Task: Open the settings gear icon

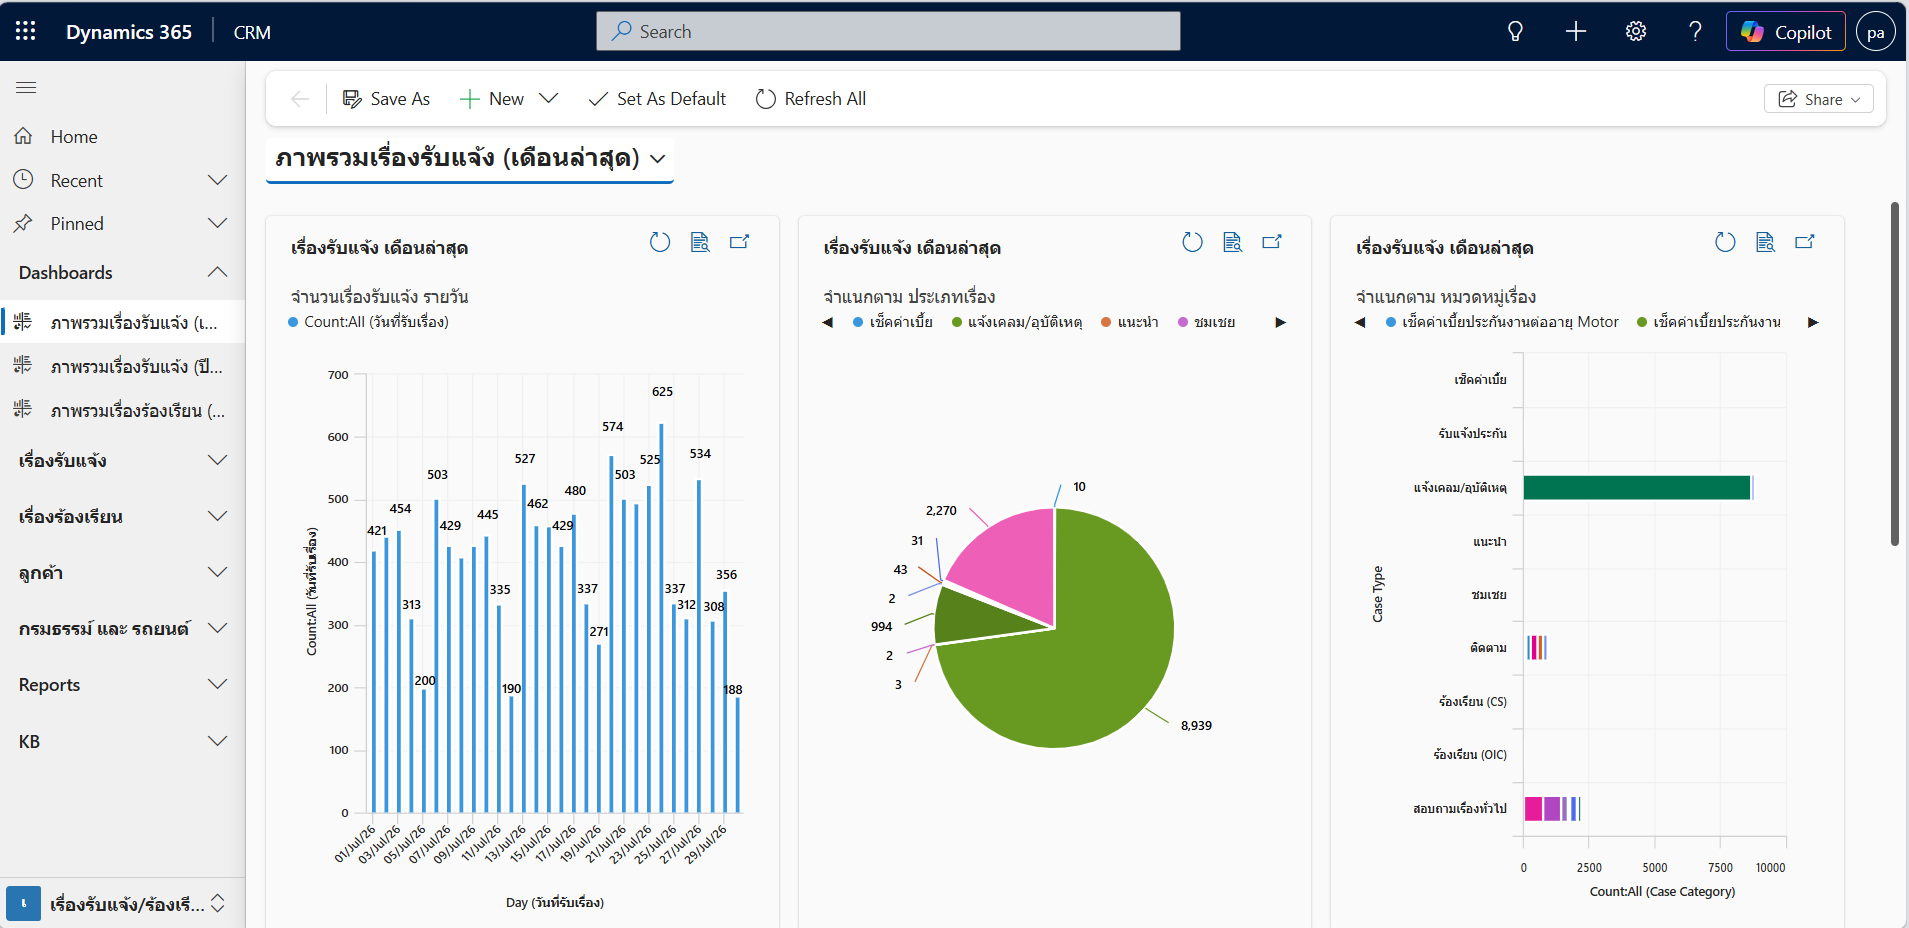Action: tap(1636, 31)
